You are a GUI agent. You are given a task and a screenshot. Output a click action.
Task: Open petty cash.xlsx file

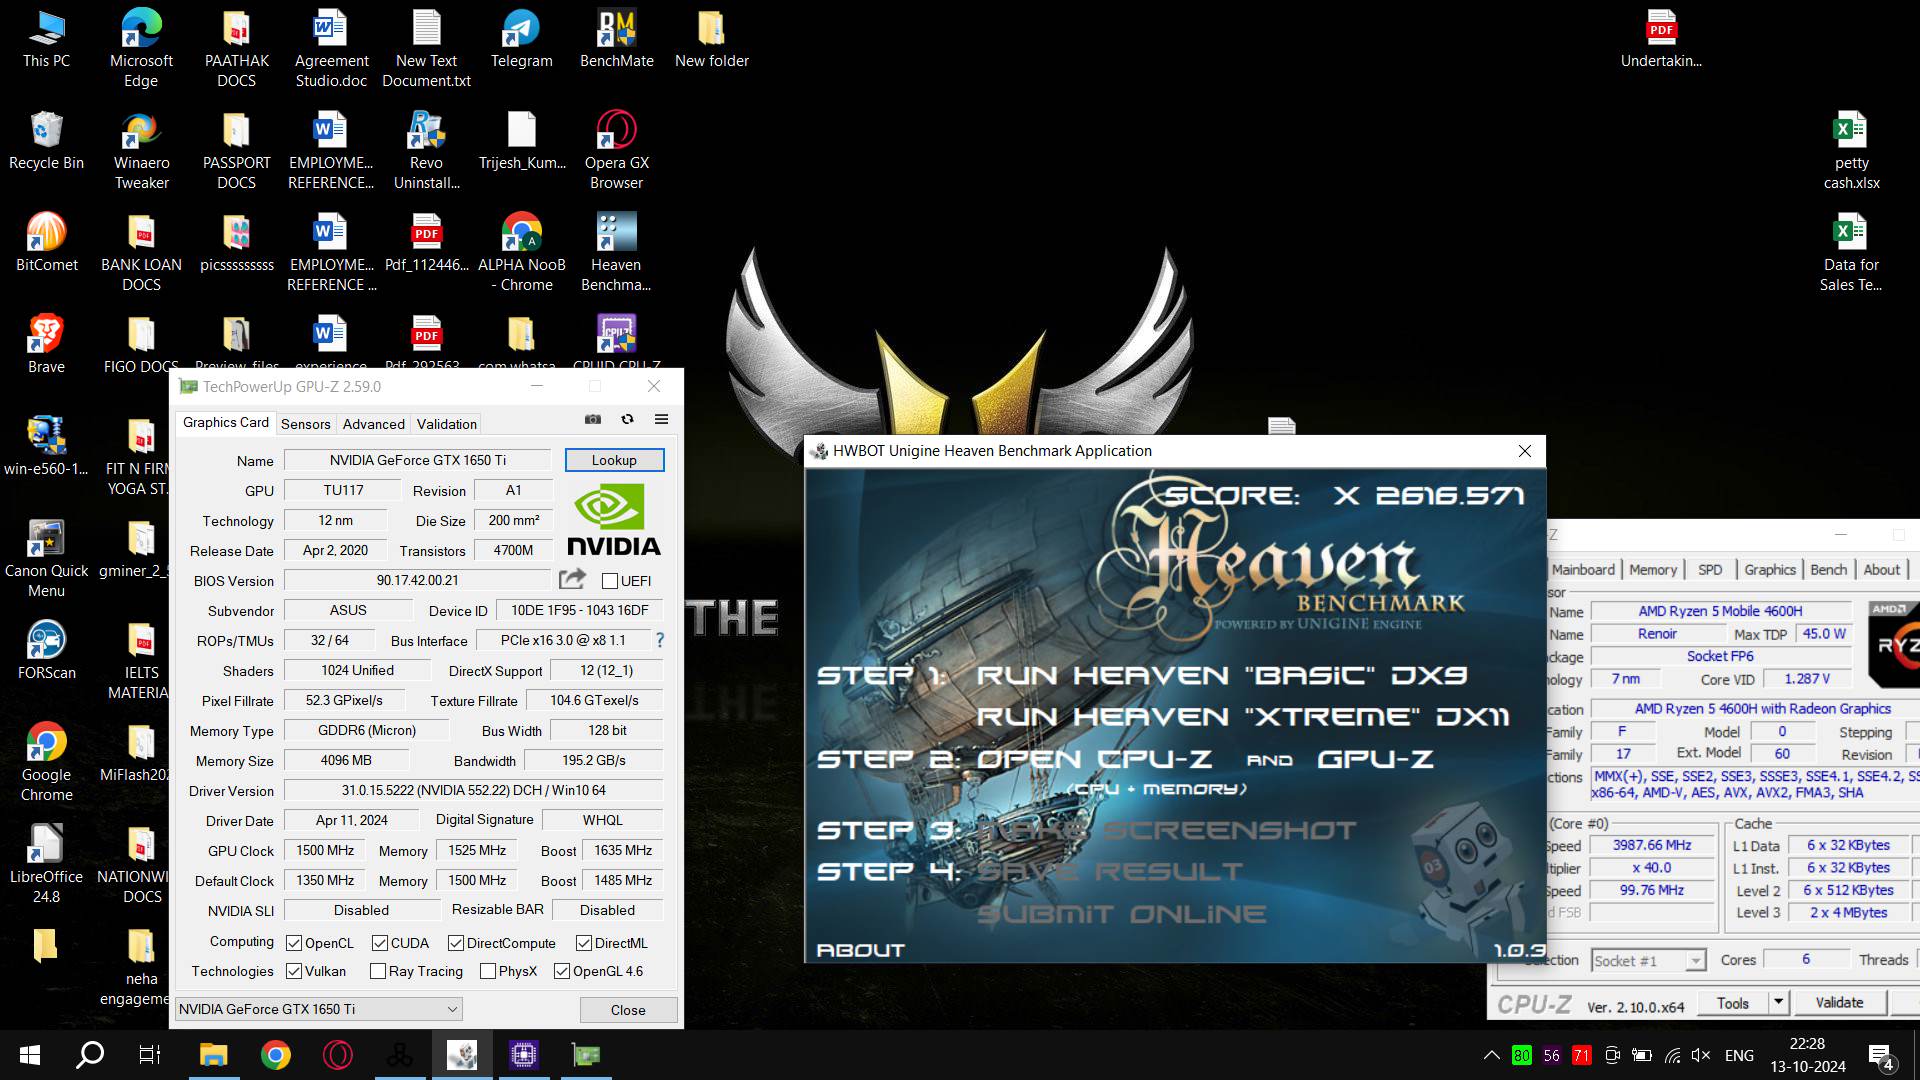point(1851,150)
